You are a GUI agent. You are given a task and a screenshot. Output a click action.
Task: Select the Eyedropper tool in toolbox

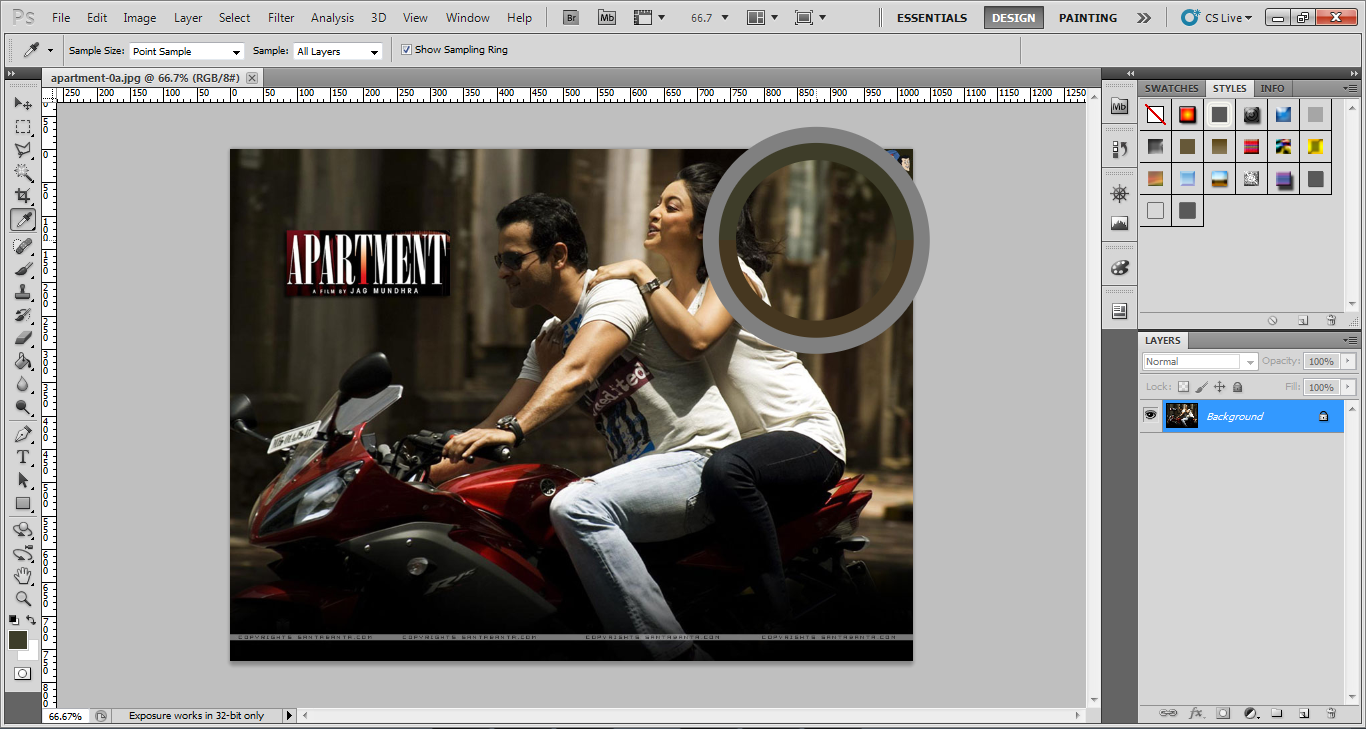tap(22, 219)
